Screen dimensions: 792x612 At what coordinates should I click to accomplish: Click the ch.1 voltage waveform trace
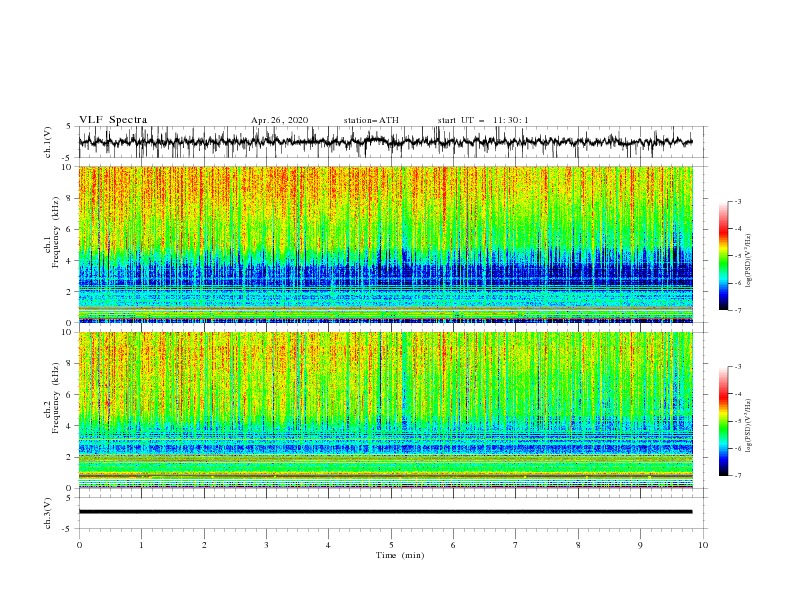(x=385, y=142)
